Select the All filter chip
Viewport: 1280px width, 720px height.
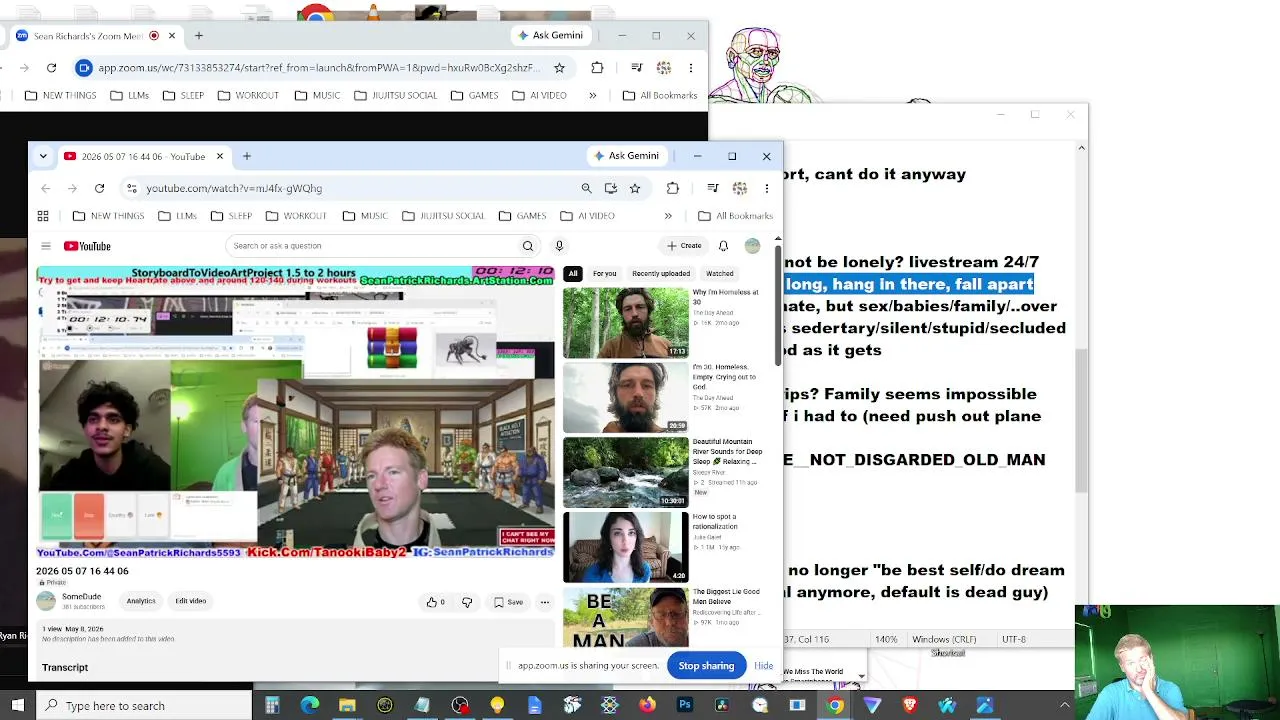pyautogui.click(x=573, y=274)
